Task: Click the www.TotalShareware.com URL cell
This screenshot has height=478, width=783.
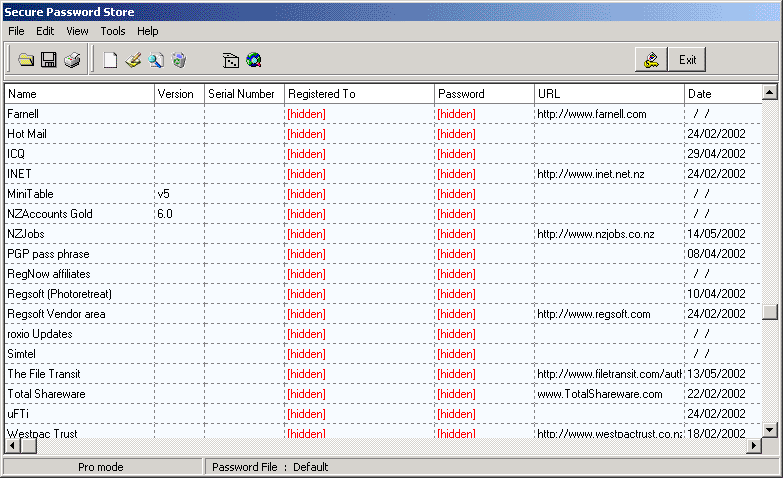Action: [x=609, y=394]
